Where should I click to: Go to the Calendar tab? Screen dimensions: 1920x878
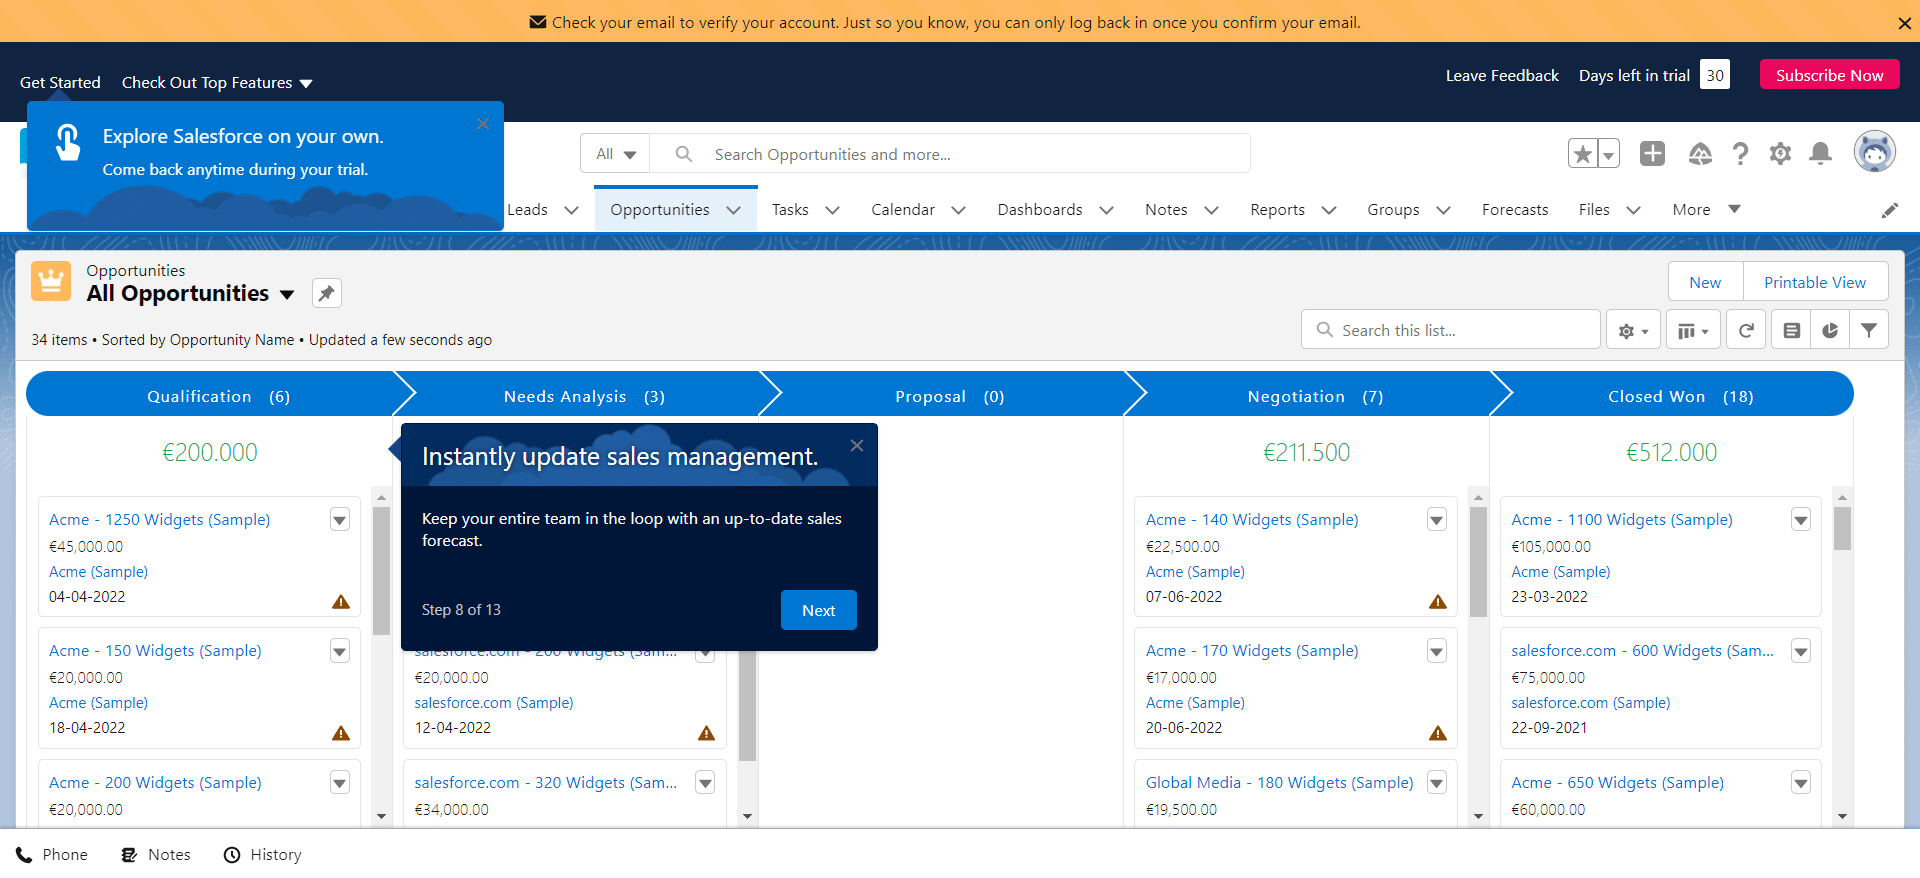pos(903,210)
